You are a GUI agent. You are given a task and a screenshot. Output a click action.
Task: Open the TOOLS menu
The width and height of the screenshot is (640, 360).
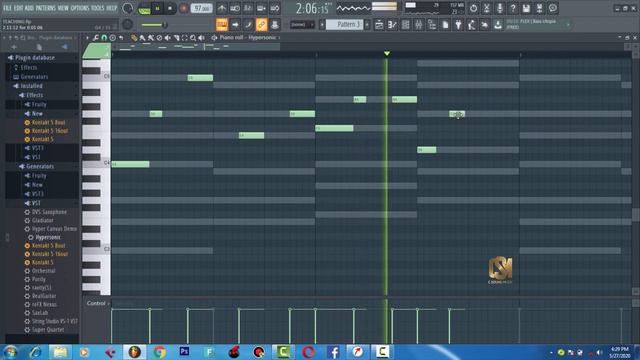98,8
